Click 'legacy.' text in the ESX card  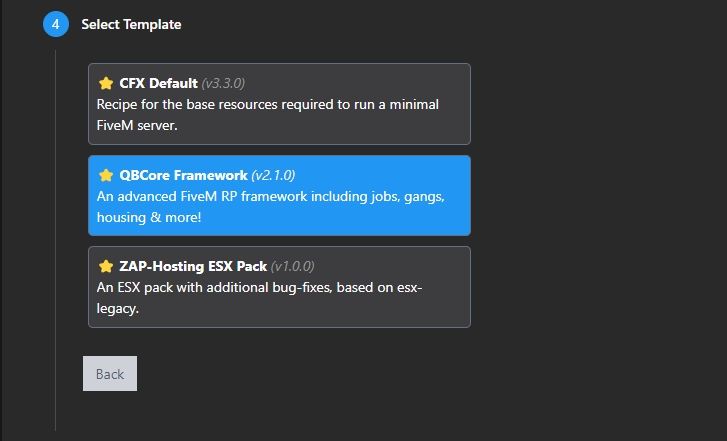117,309
